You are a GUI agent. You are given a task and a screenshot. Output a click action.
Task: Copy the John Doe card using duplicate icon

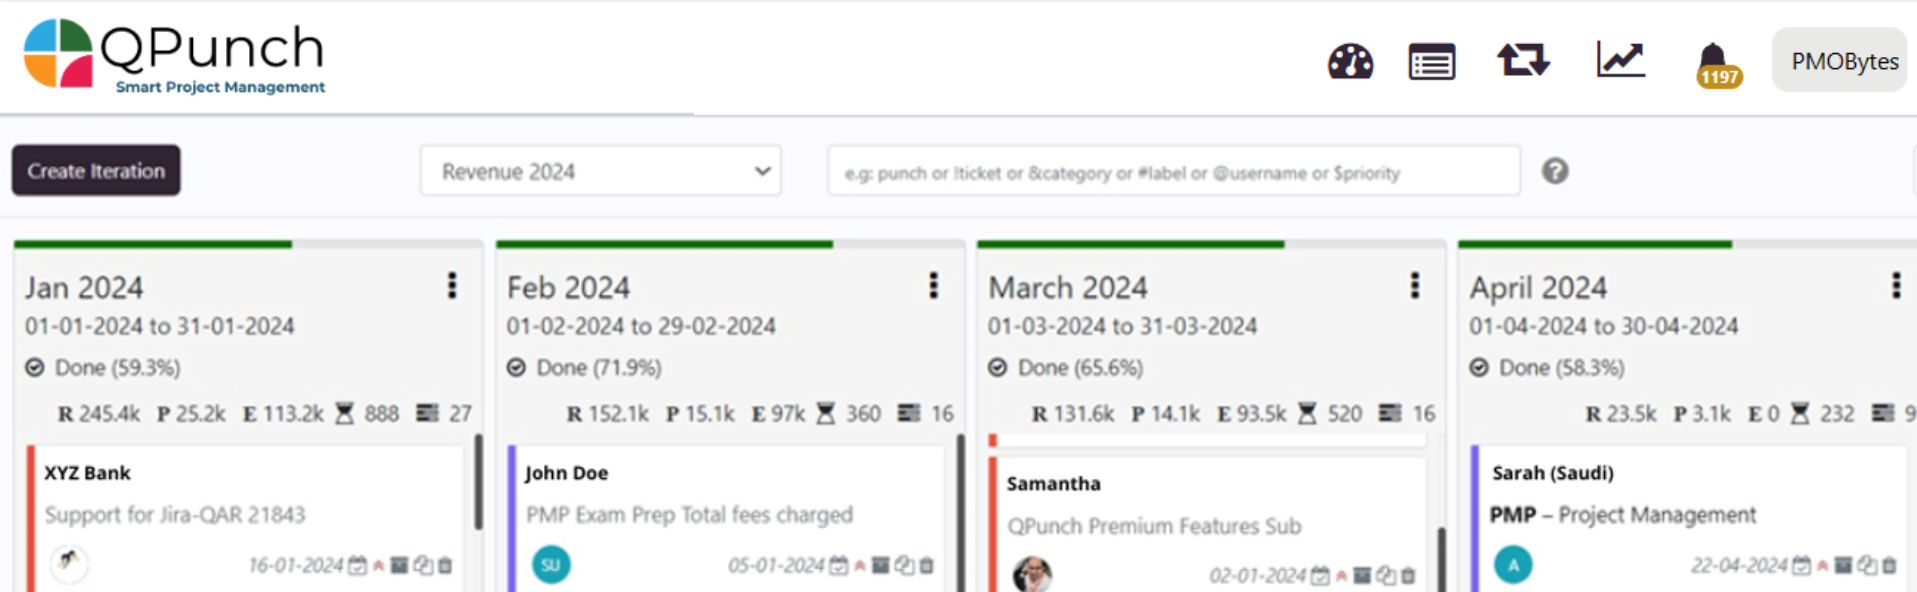tap(904, 566)
